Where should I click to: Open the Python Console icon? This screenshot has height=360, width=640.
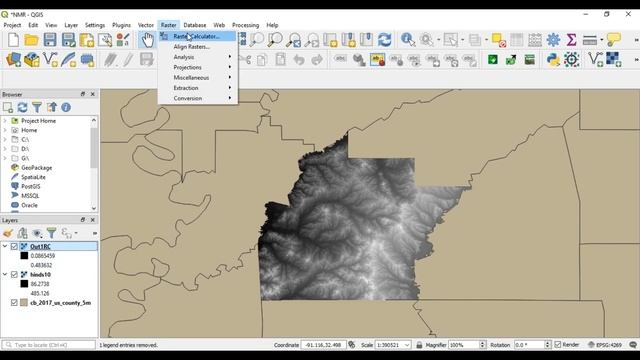(553, 60)
